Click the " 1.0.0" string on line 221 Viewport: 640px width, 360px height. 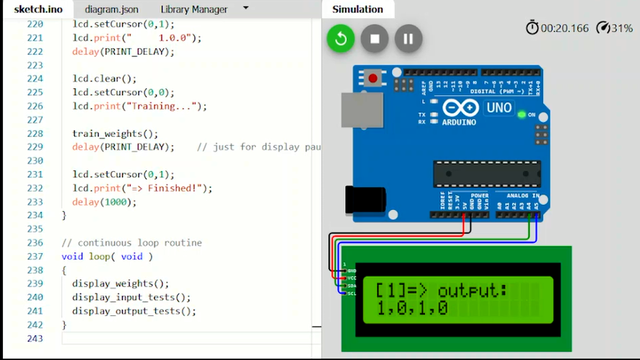click(x=158, y=38)
